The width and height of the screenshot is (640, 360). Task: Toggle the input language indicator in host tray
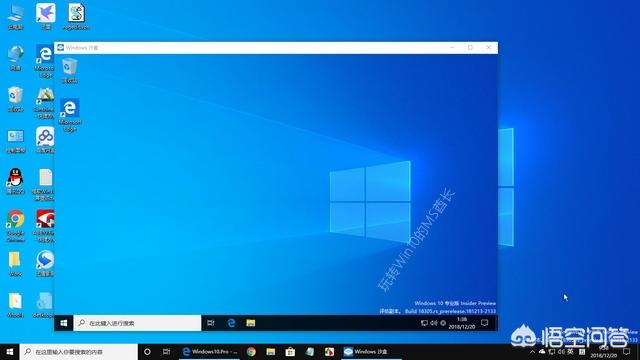[570, 351]
